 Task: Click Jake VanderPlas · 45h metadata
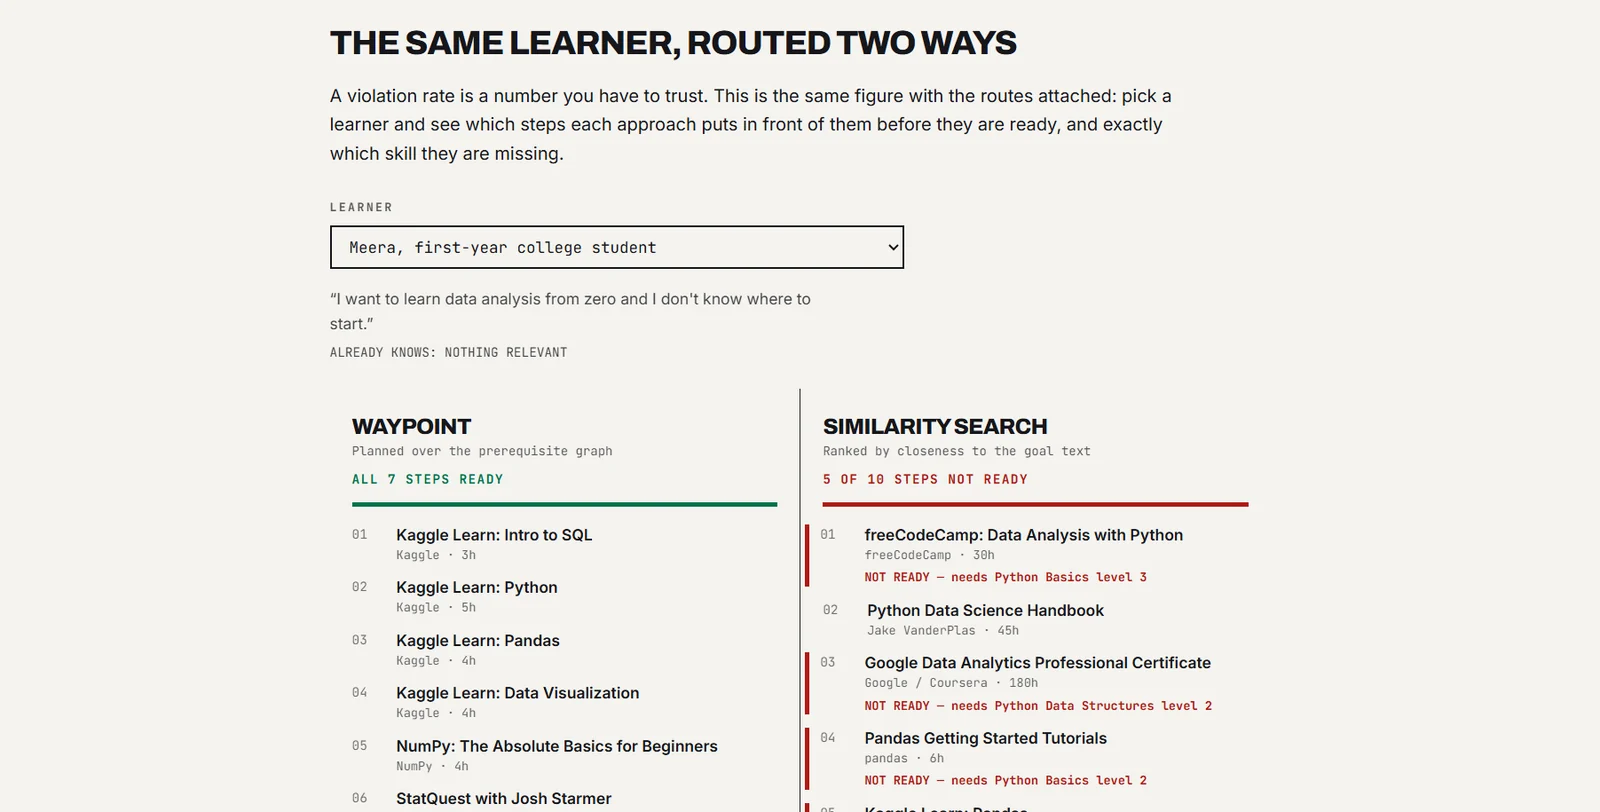[943, 630]
